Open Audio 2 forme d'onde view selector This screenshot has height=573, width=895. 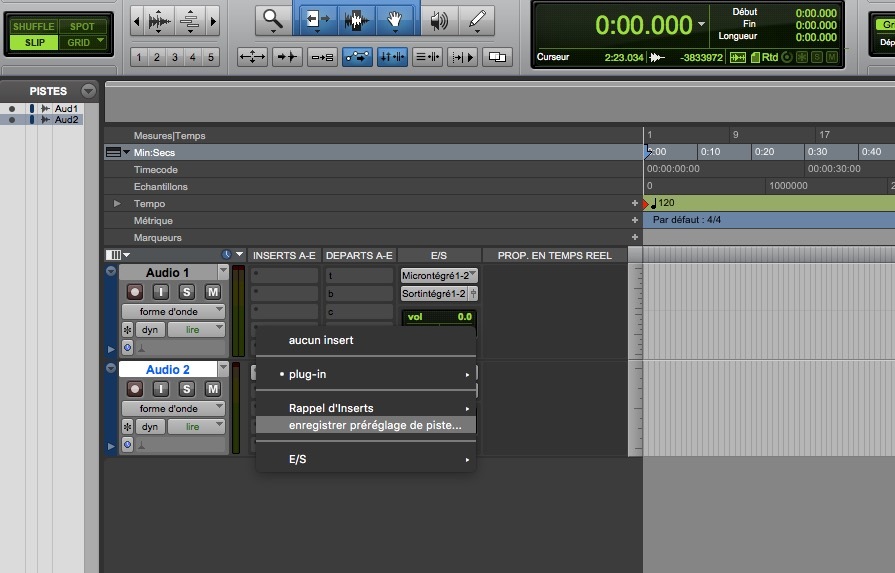(x=174, y=409)
